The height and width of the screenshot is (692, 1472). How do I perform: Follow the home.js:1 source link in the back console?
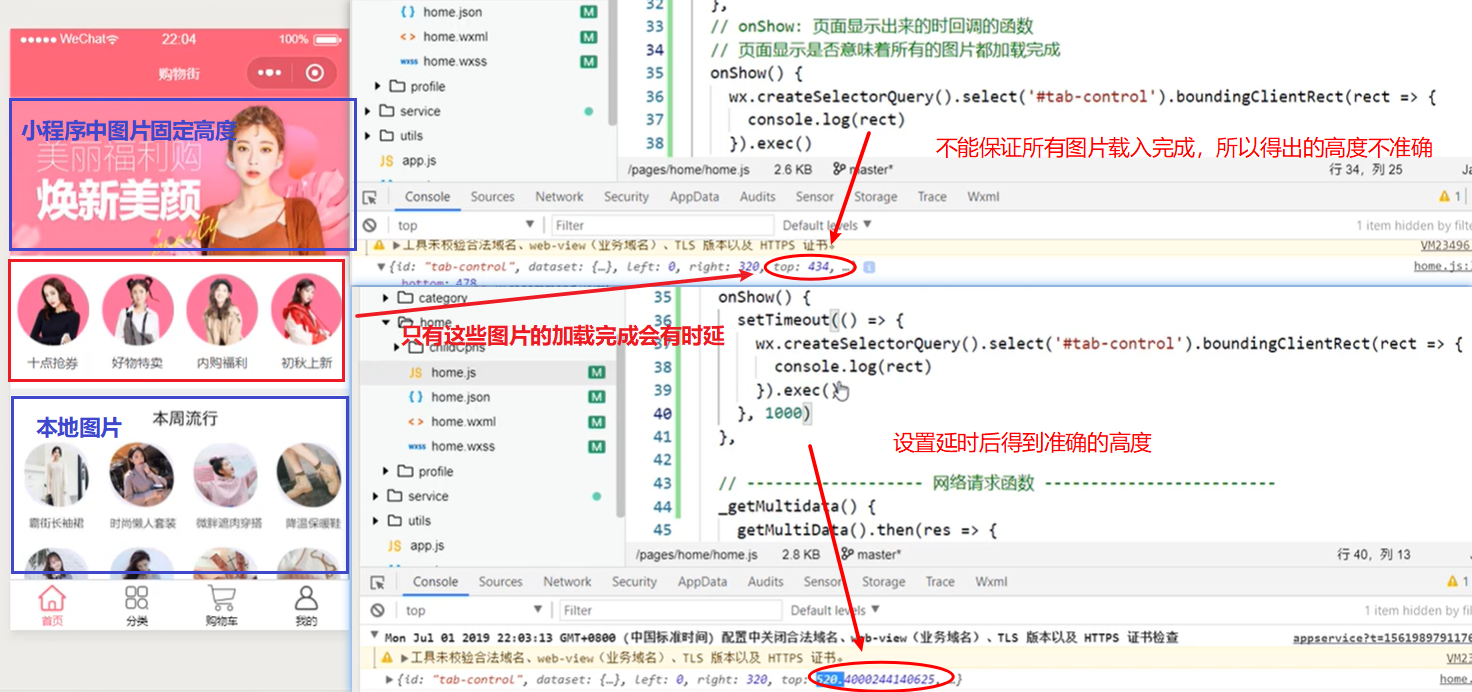pyautogui.click(x=1442, y=267)
